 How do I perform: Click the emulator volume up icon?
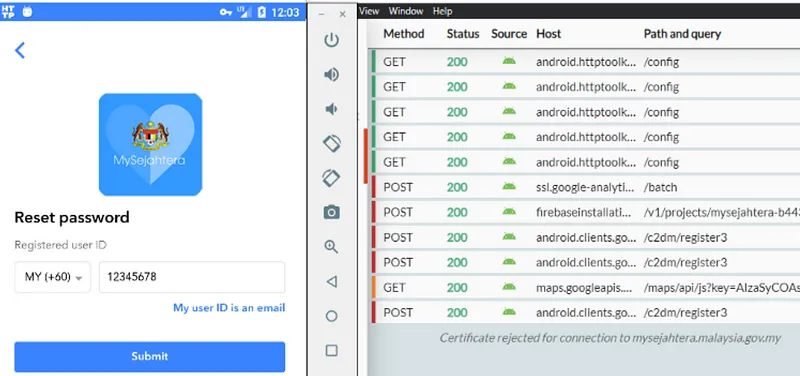tap(332, 74)
